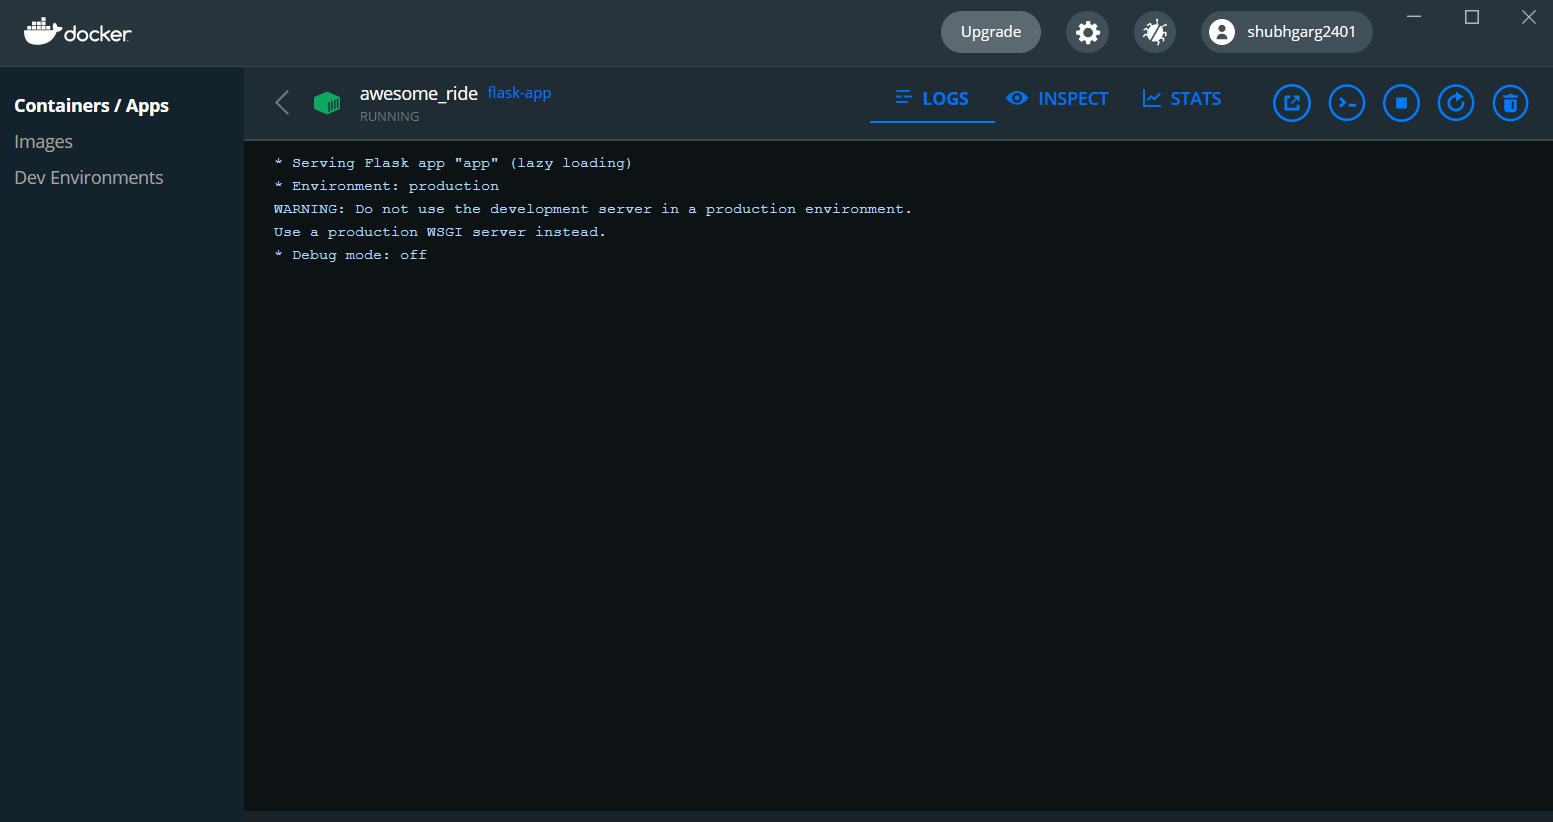The image size is (1553, 822).
Task: Open the container in browser
Action: coord(1291,102)
